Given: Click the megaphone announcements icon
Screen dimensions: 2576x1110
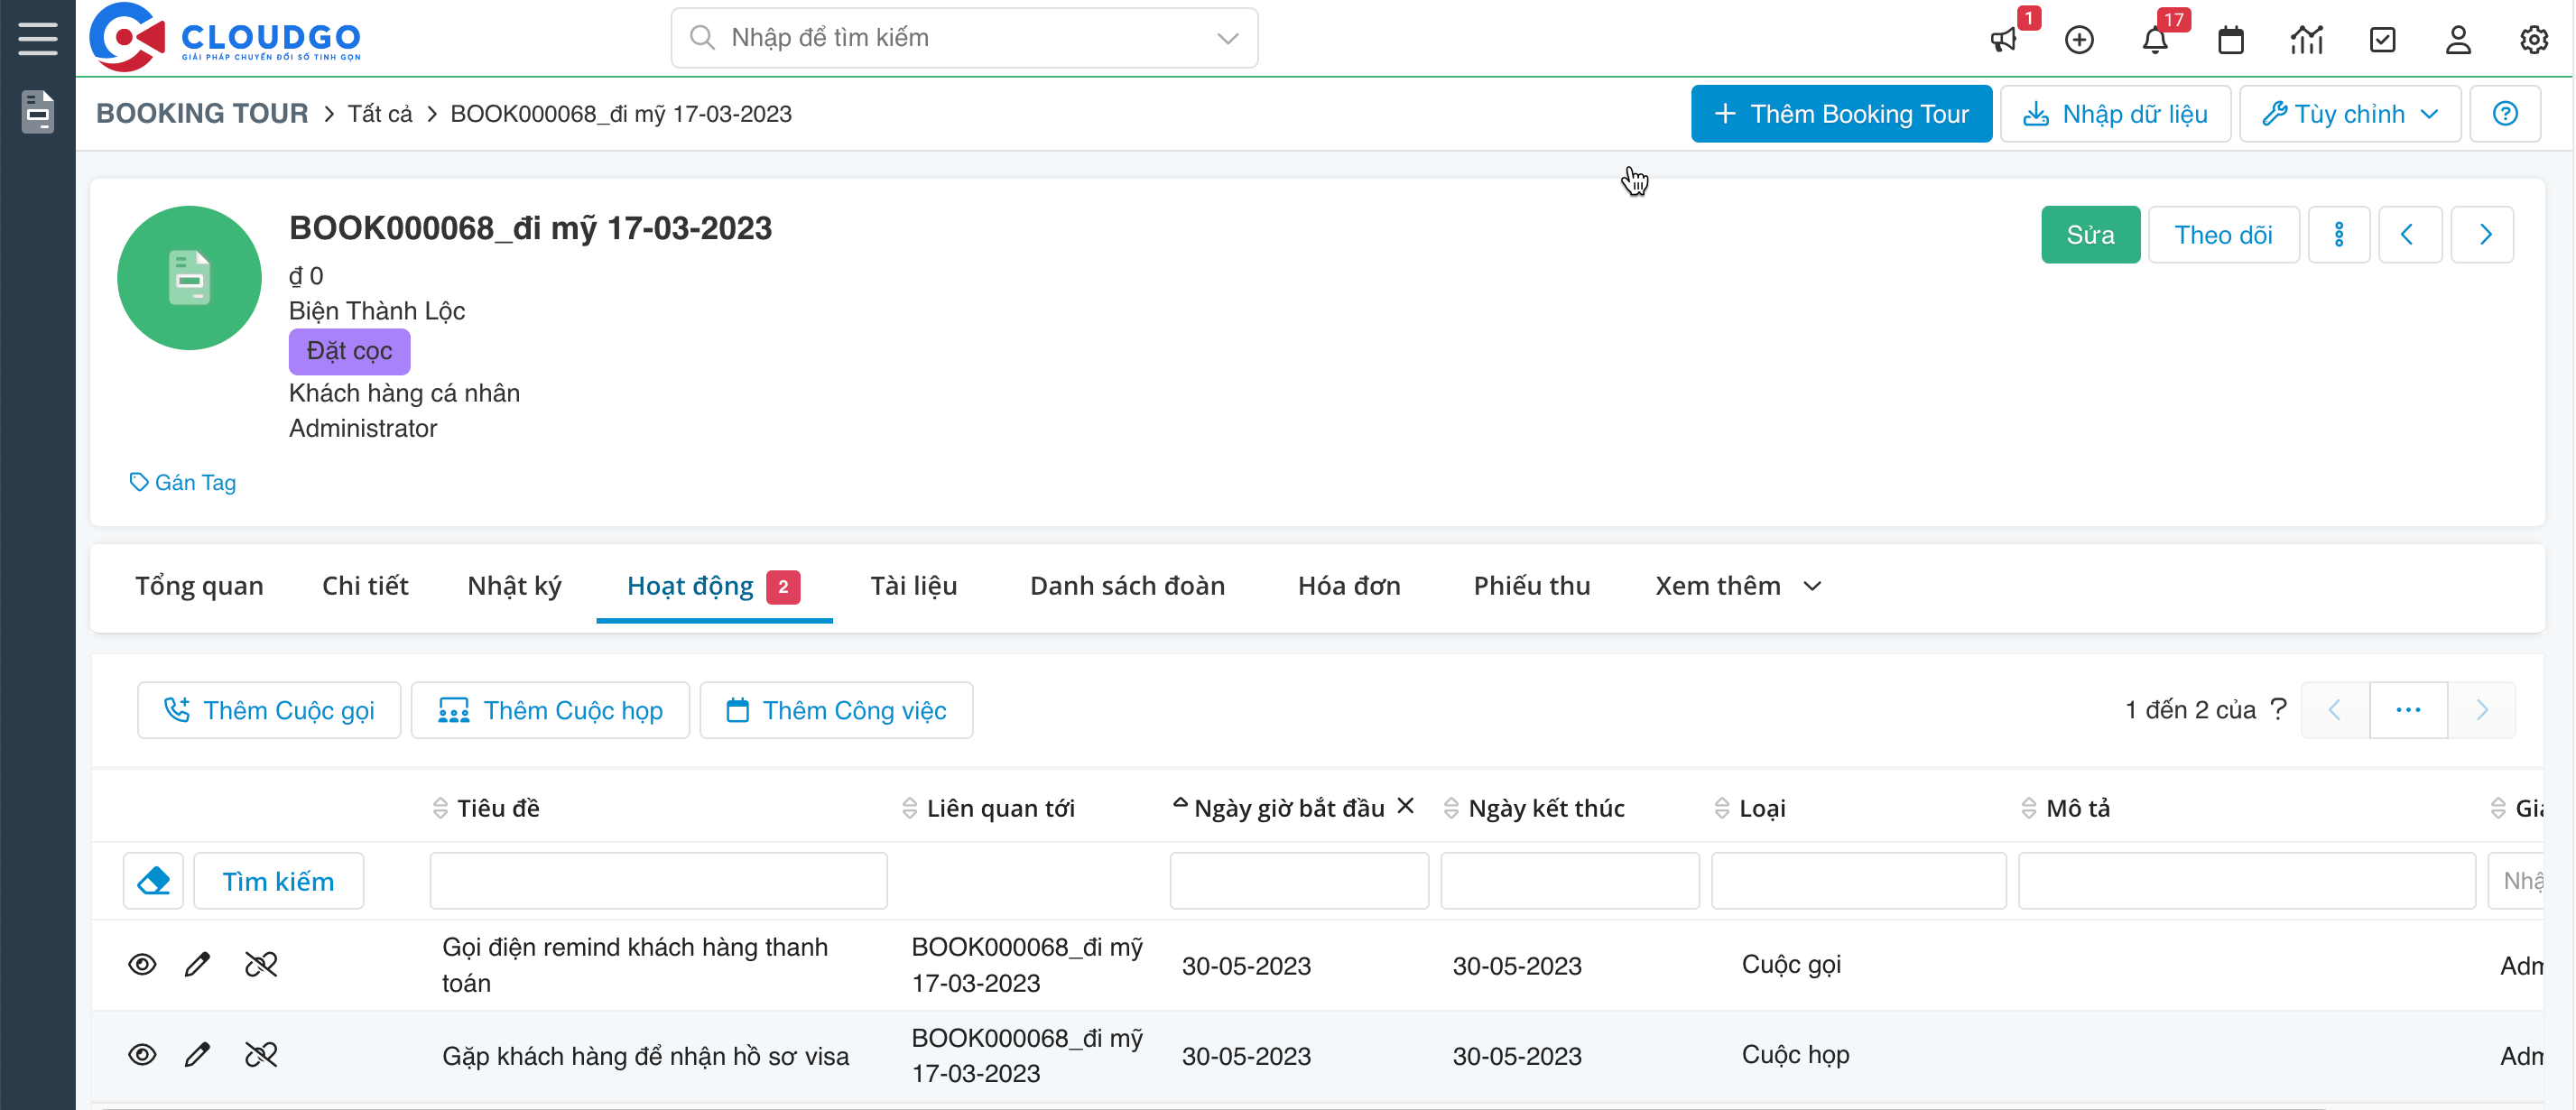Looking at the screenshot, I should pyautogui.click(x=2004, y=39).
